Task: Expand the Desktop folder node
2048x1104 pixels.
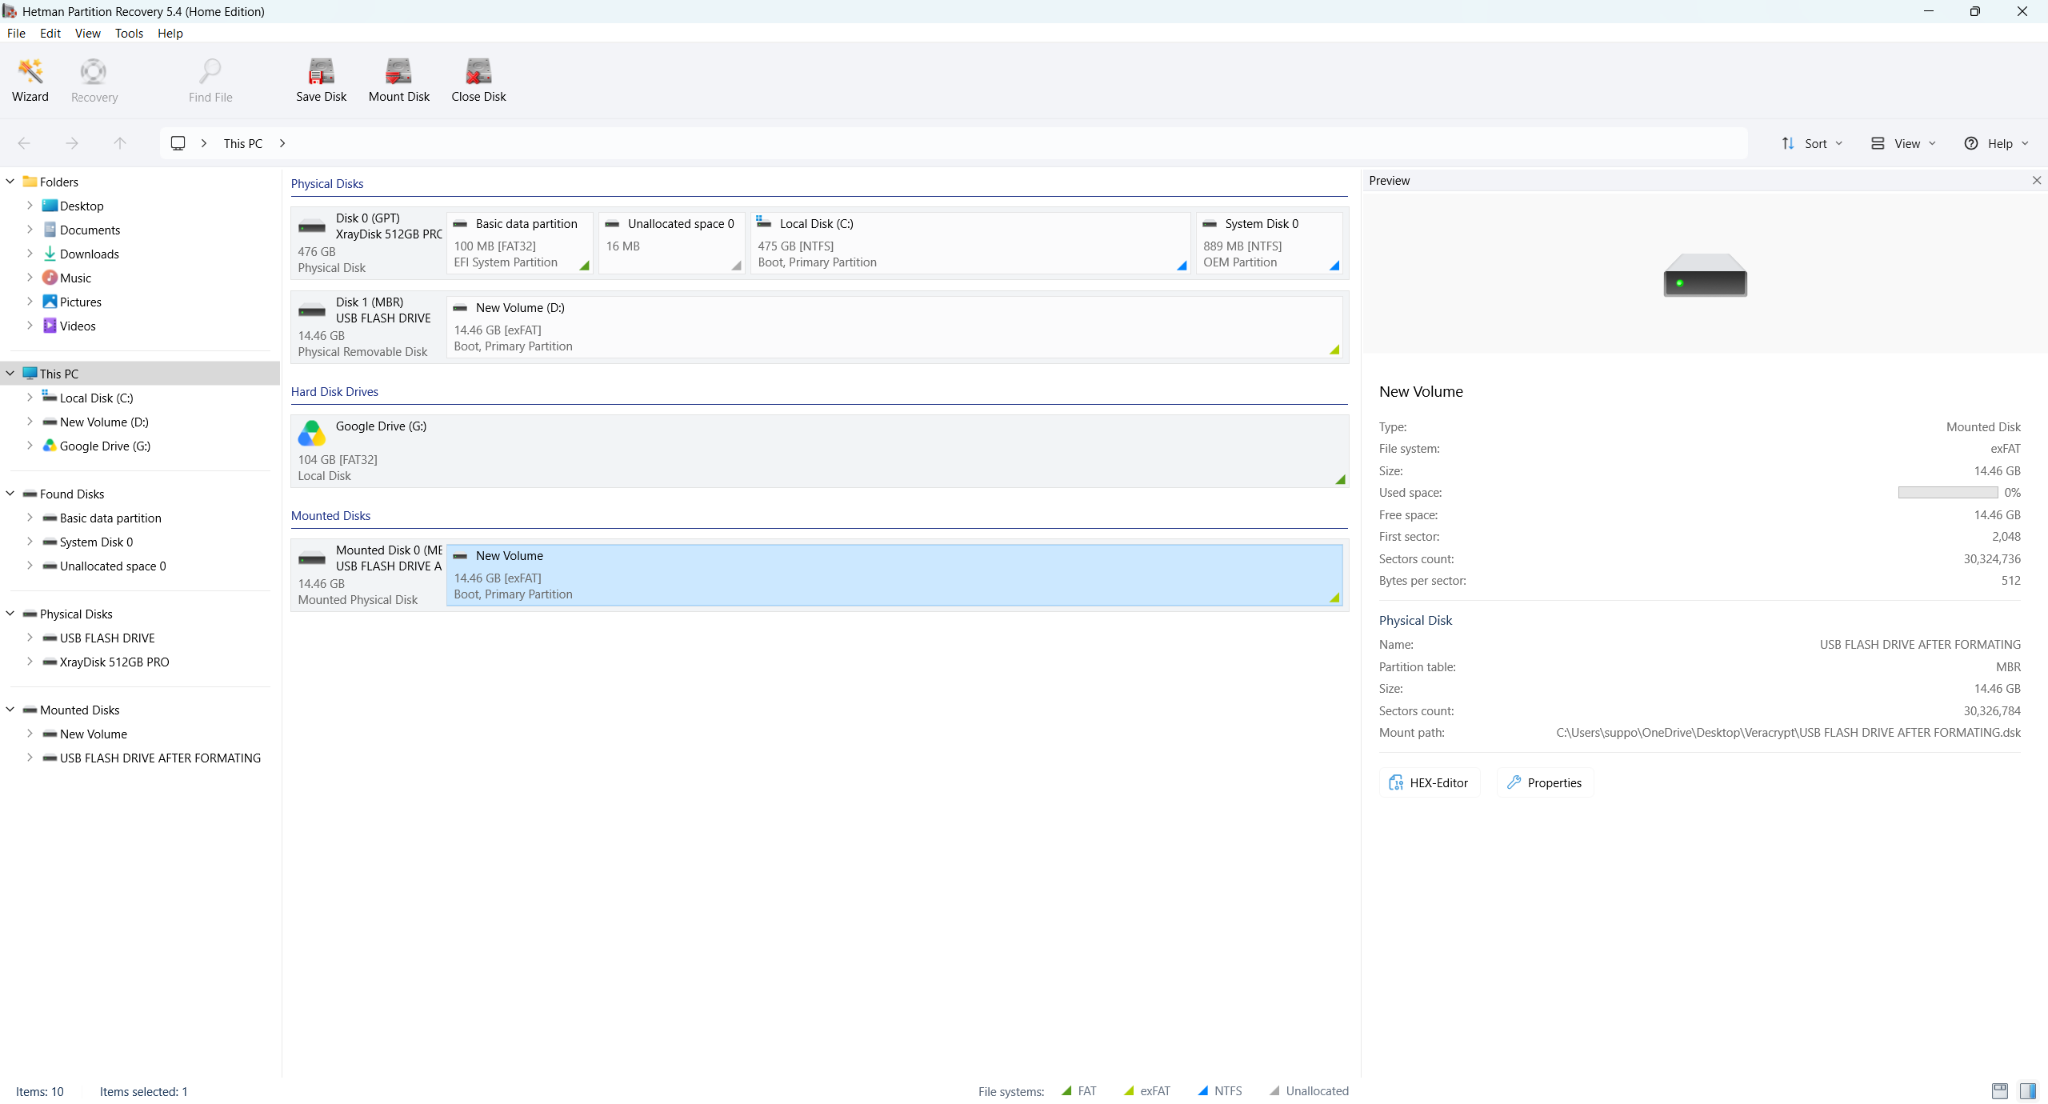Action: [29, 205]
